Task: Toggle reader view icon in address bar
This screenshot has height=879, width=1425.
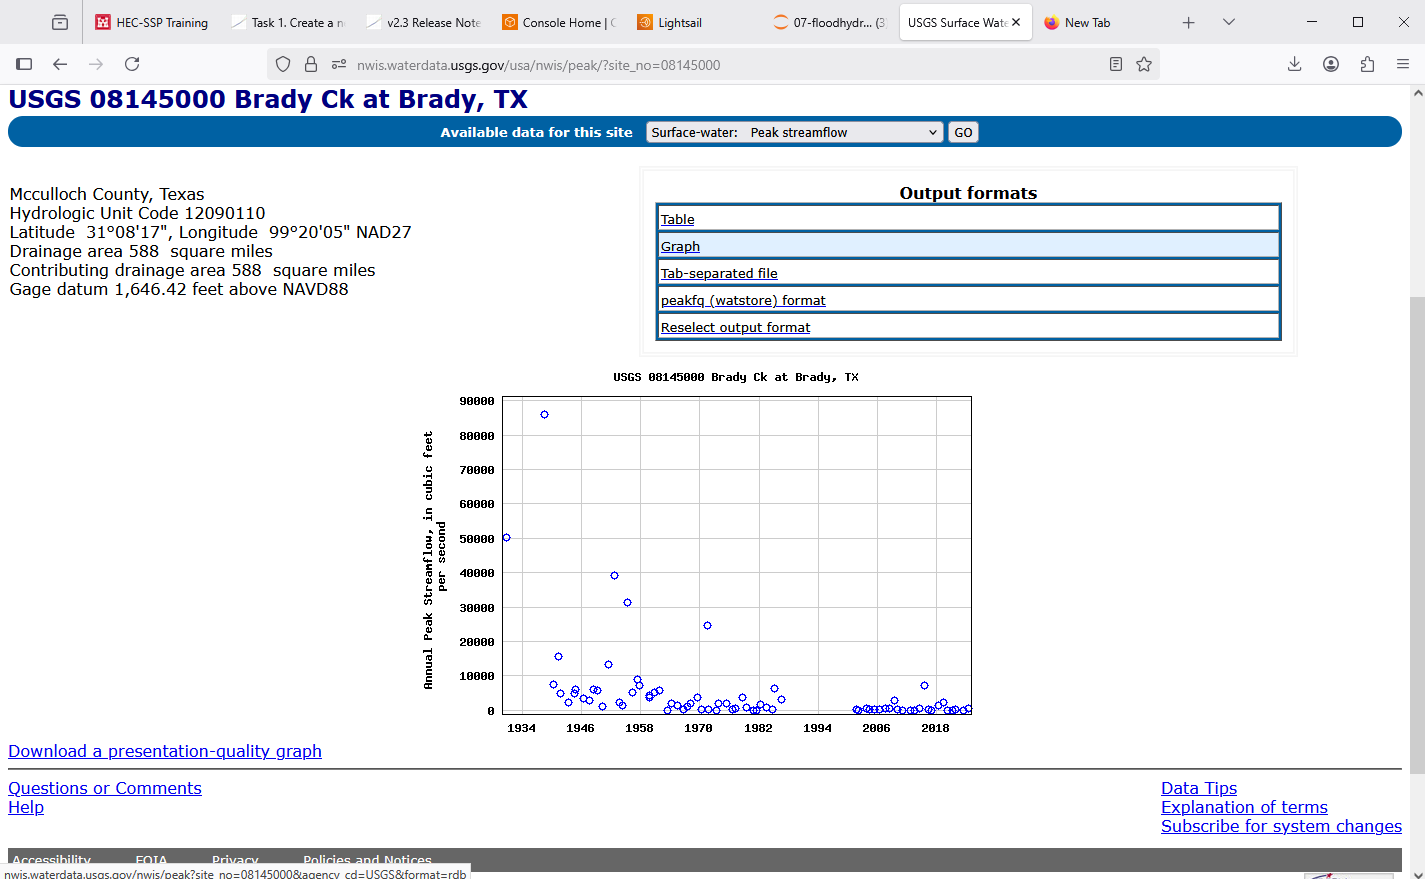Action: [1116, 64]
